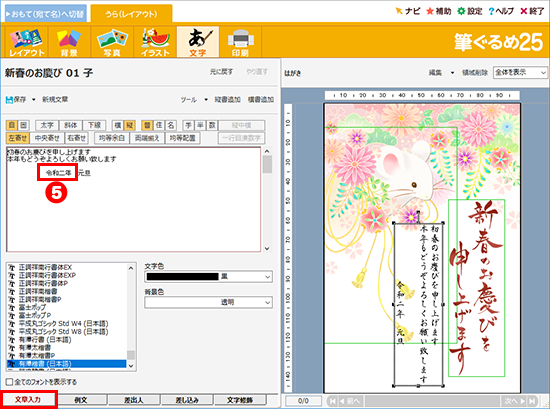Select 名 name text type
Image resolution: width=550 pixels, height=409 pixels.
tap(170, 125)
